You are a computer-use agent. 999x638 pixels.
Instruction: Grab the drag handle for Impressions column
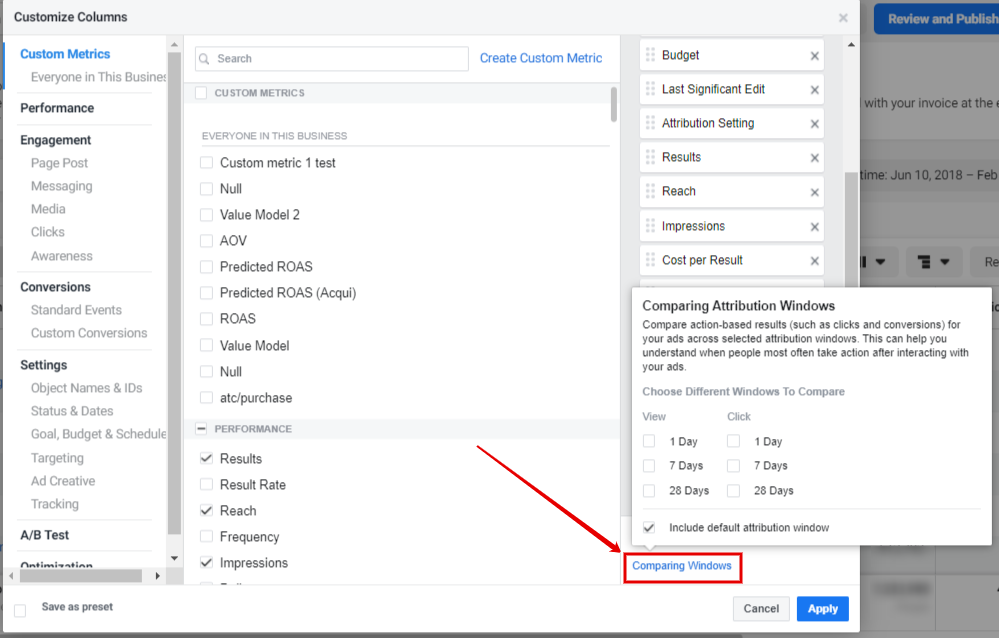point(650,226)
